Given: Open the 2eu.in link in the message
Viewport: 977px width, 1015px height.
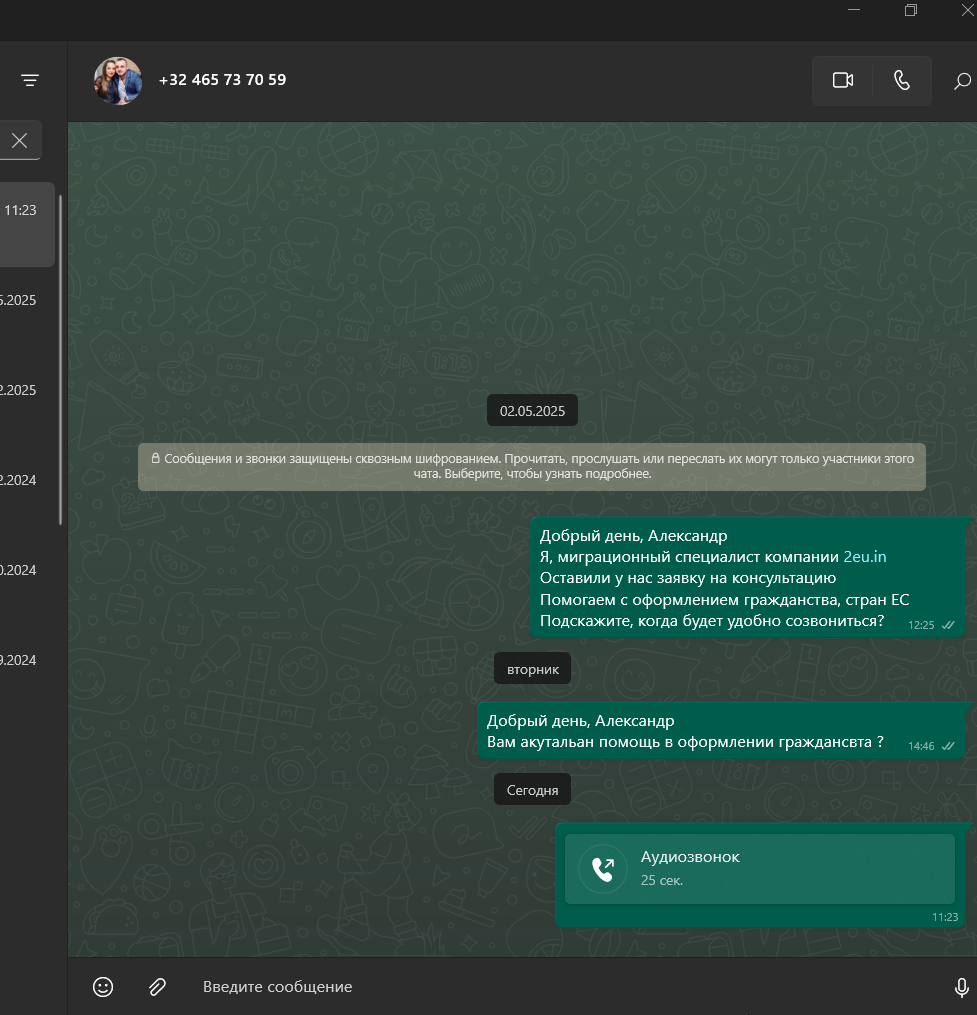Looking at the screenshot, I should point(864,557).
